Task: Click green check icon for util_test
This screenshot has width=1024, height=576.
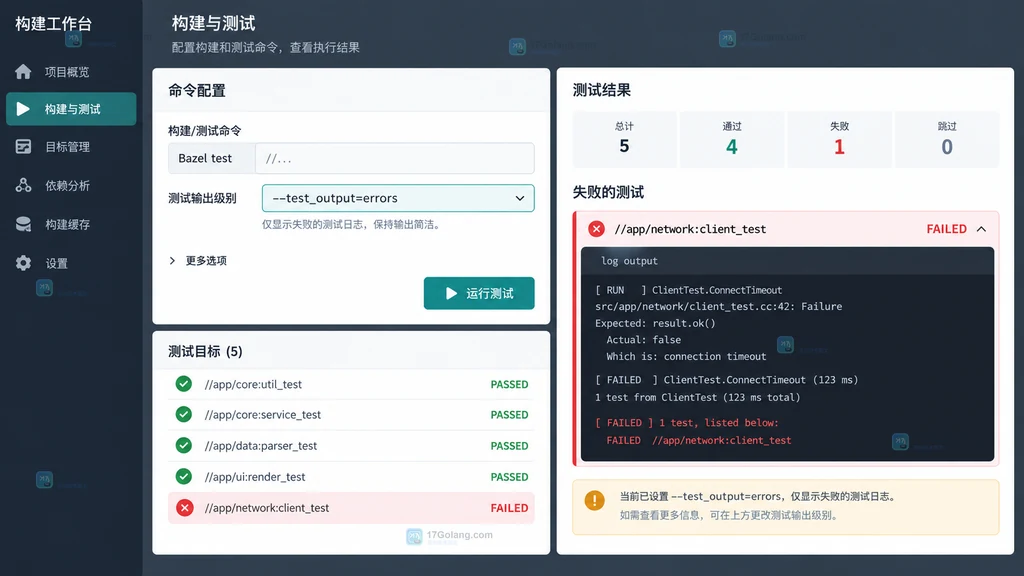Action: click(184, 384)
